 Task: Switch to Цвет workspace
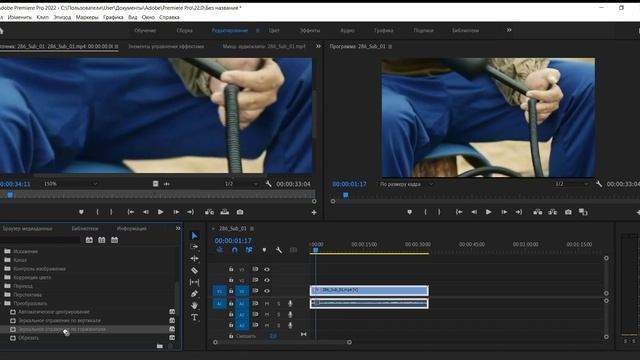pos(274,30)
